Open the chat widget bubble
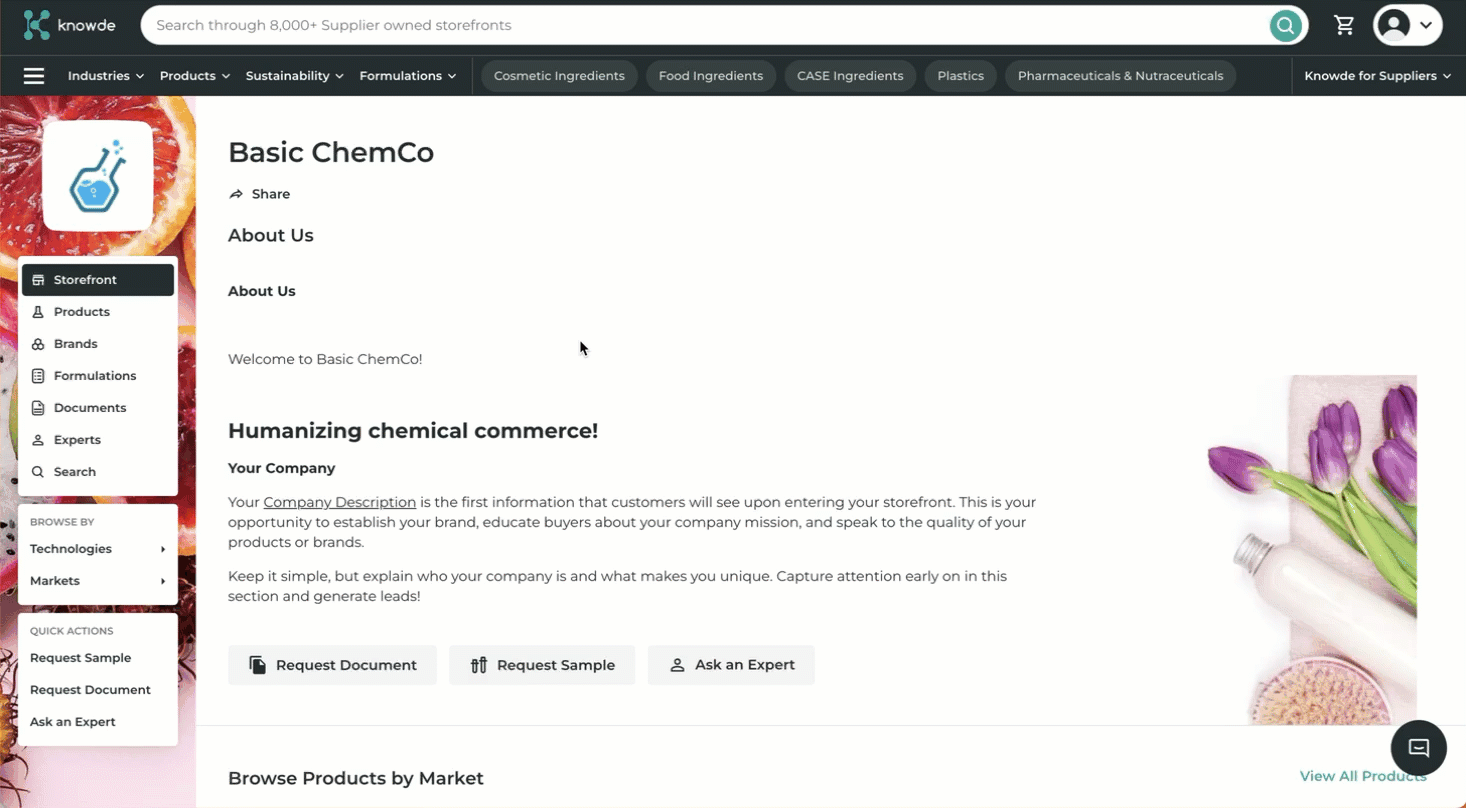Viewport: 1466px width, 808px height. point(1418,748)
